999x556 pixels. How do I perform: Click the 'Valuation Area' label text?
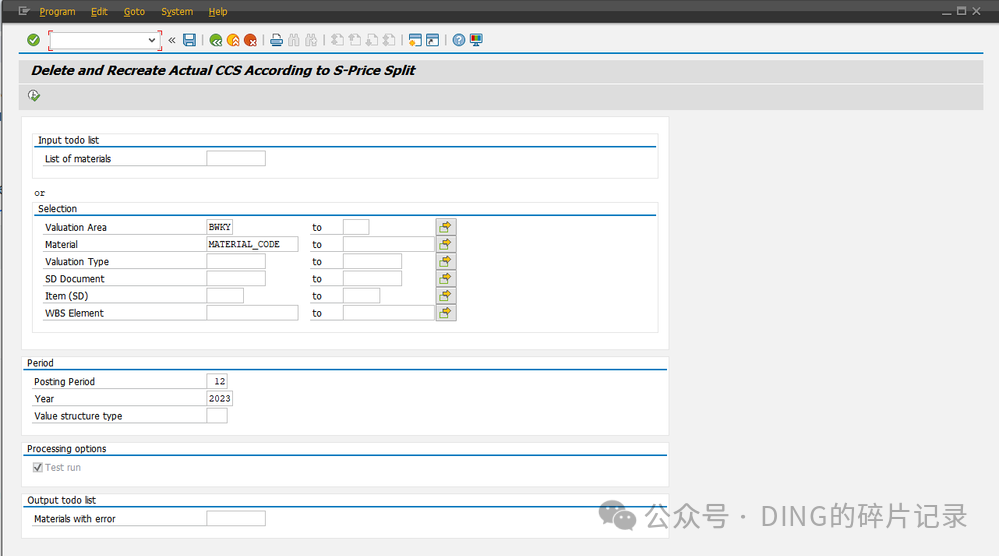click(x=76, y=227)
